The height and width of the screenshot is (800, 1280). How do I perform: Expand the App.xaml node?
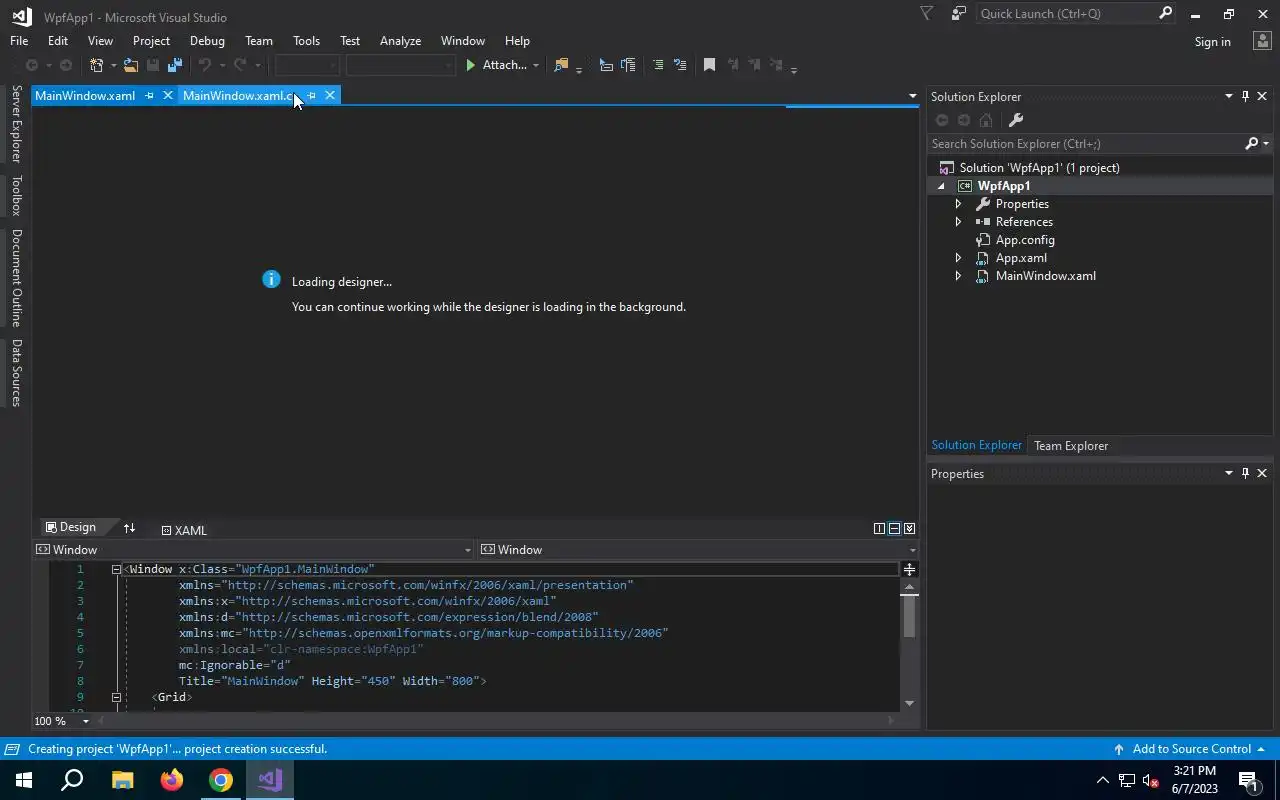pos(958,258)
